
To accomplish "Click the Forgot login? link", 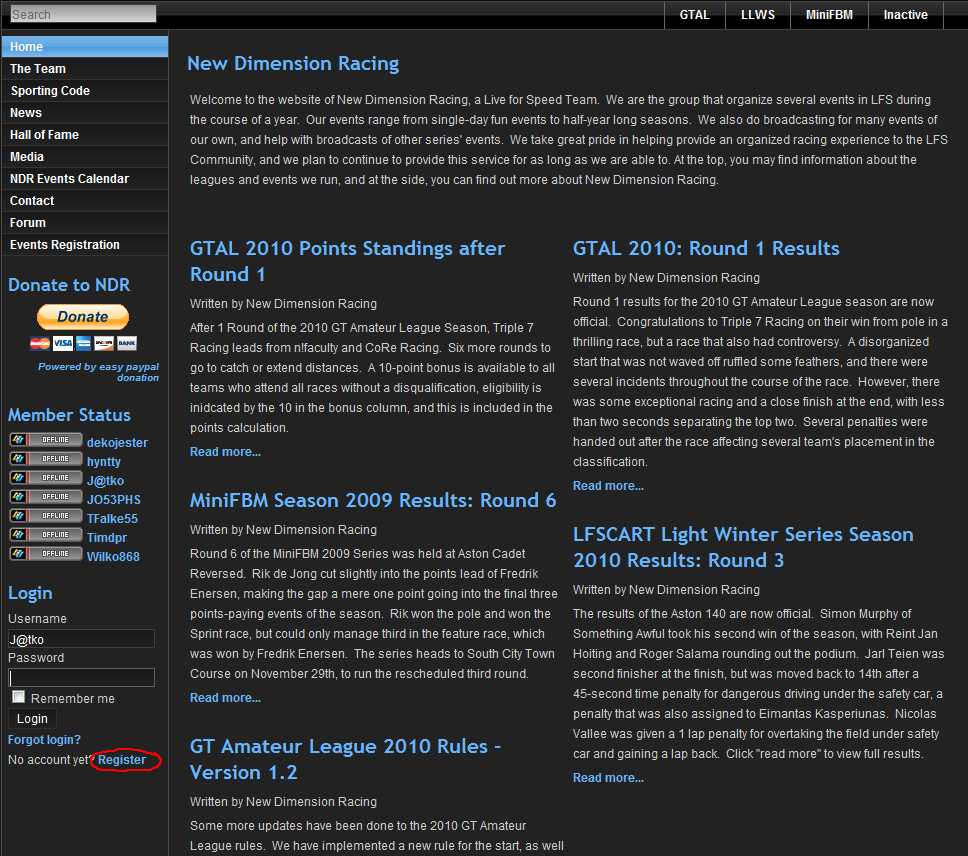I will tap(44, 739).
